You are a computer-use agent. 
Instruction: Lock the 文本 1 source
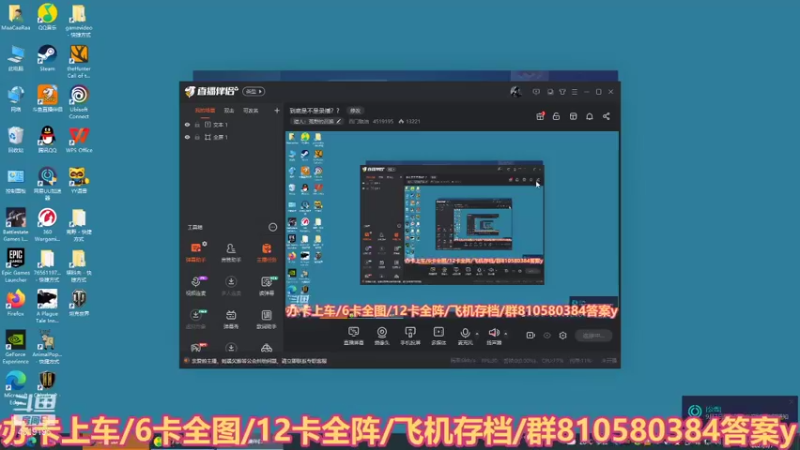tap(197, 124)
